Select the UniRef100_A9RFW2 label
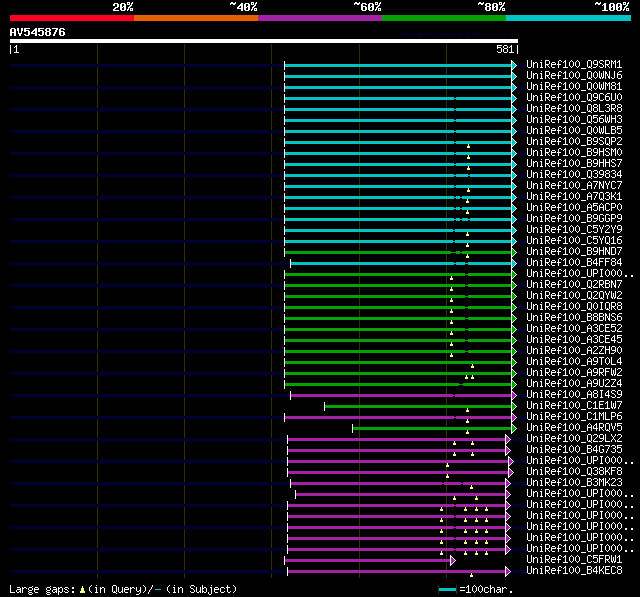640x597 pixels. [574, 373]
